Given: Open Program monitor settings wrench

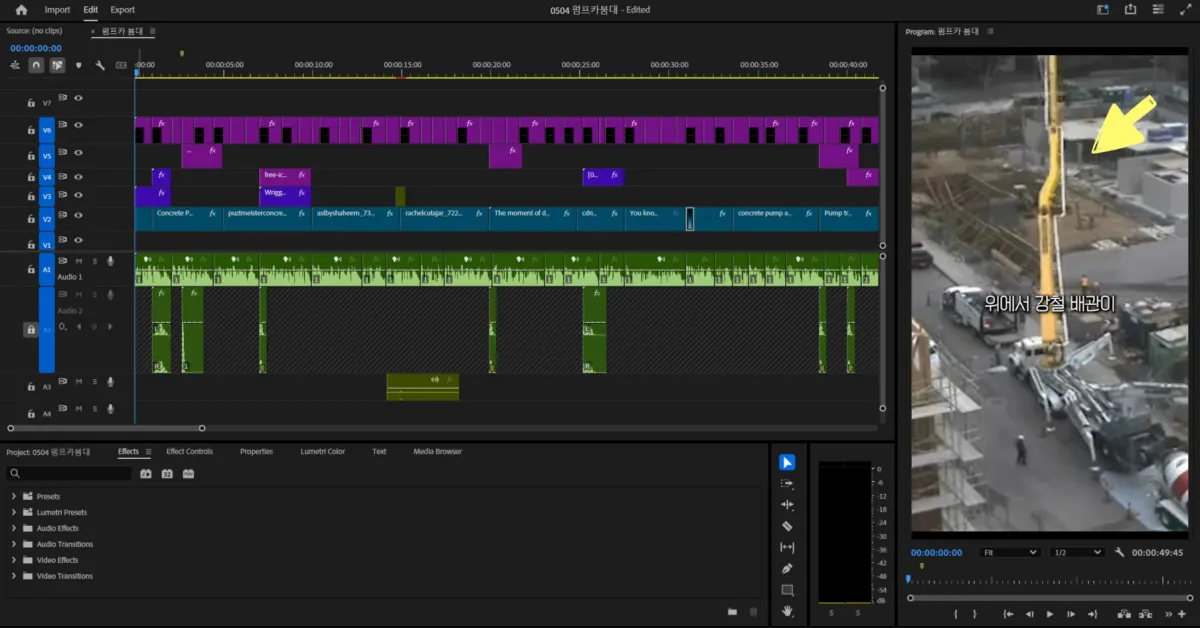Looking at the screenshot, I should point(1119,552).
